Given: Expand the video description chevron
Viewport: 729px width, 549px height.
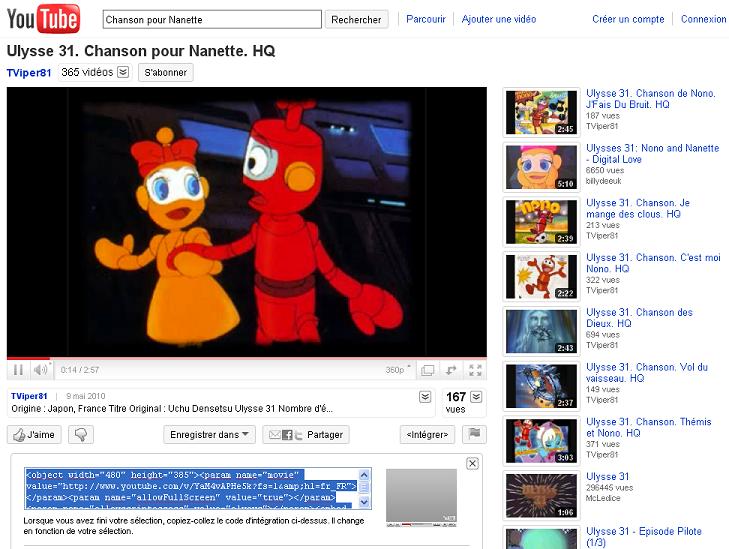Looking at the screenshot, I should click(425, 397).
